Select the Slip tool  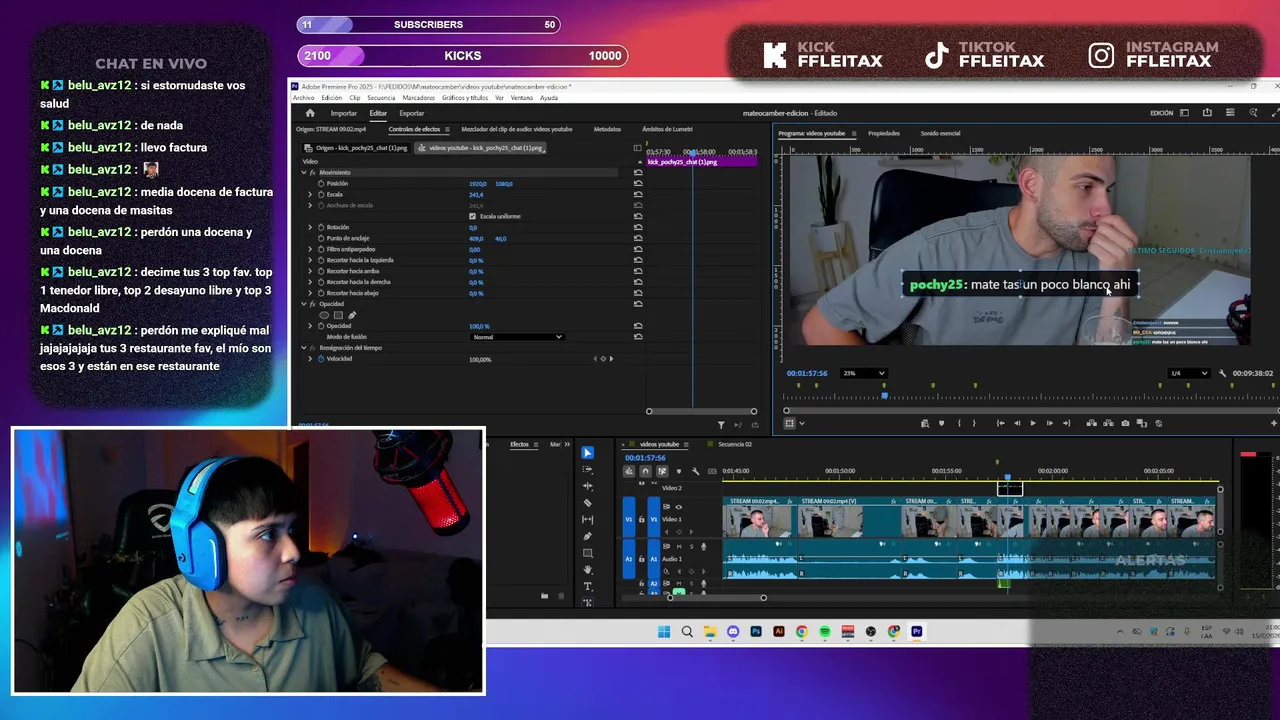[x=587, y=520]
